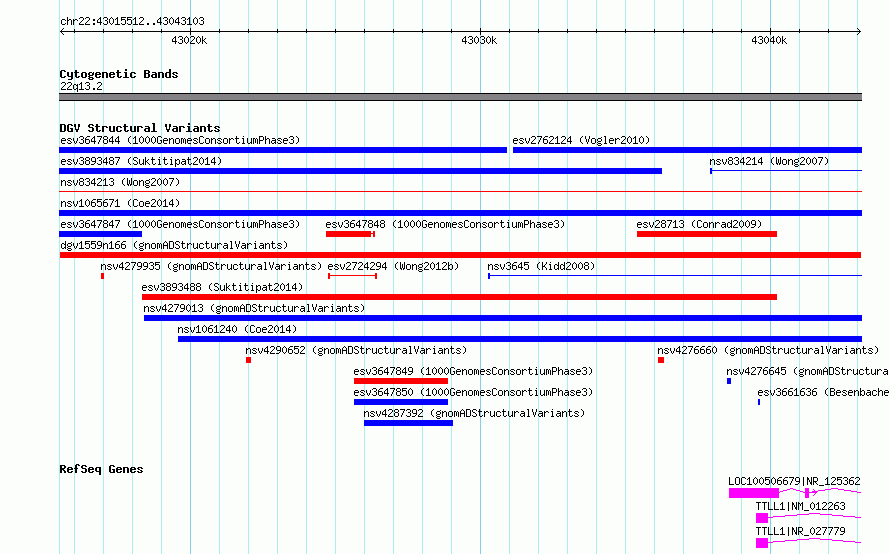Click nsv1065671 (Coe2014) label

coord(120,203)
